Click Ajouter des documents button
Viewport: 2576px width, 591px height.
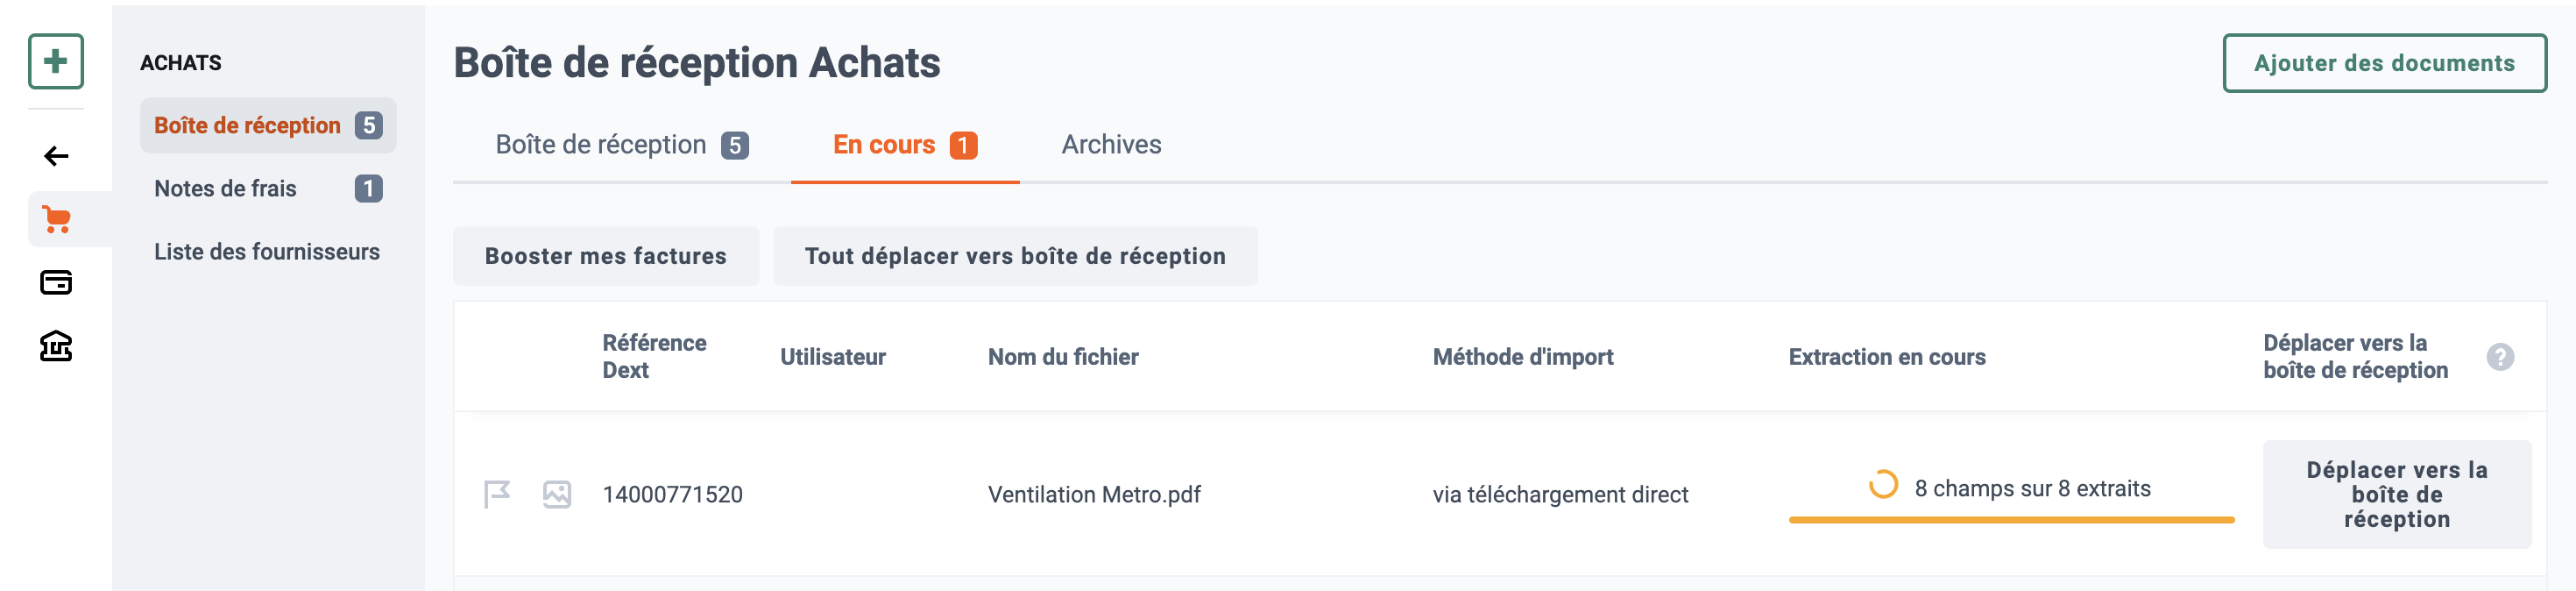[x=2384, y=63]
